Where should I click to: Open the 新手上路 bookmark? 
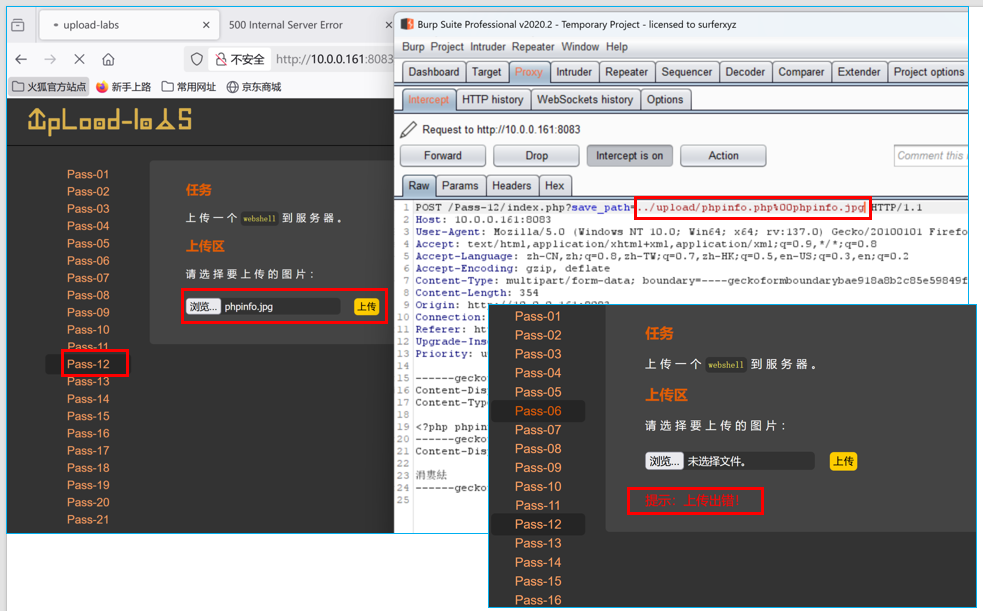point(124,86)
